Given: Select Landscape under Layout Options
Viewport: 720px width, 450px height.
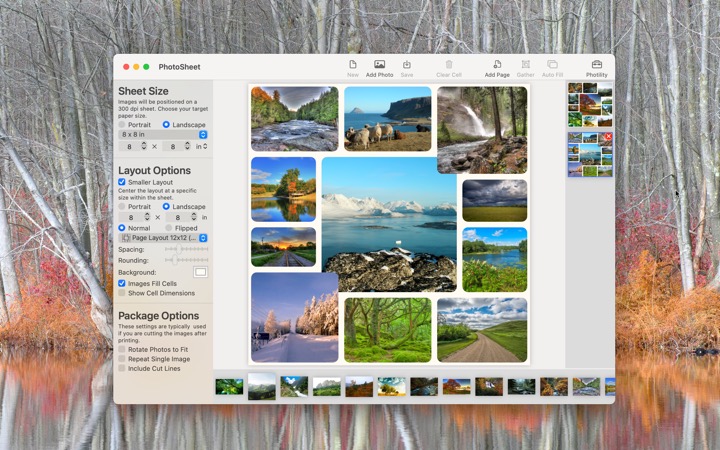Looking at the screenshot, I should (166, 207).
